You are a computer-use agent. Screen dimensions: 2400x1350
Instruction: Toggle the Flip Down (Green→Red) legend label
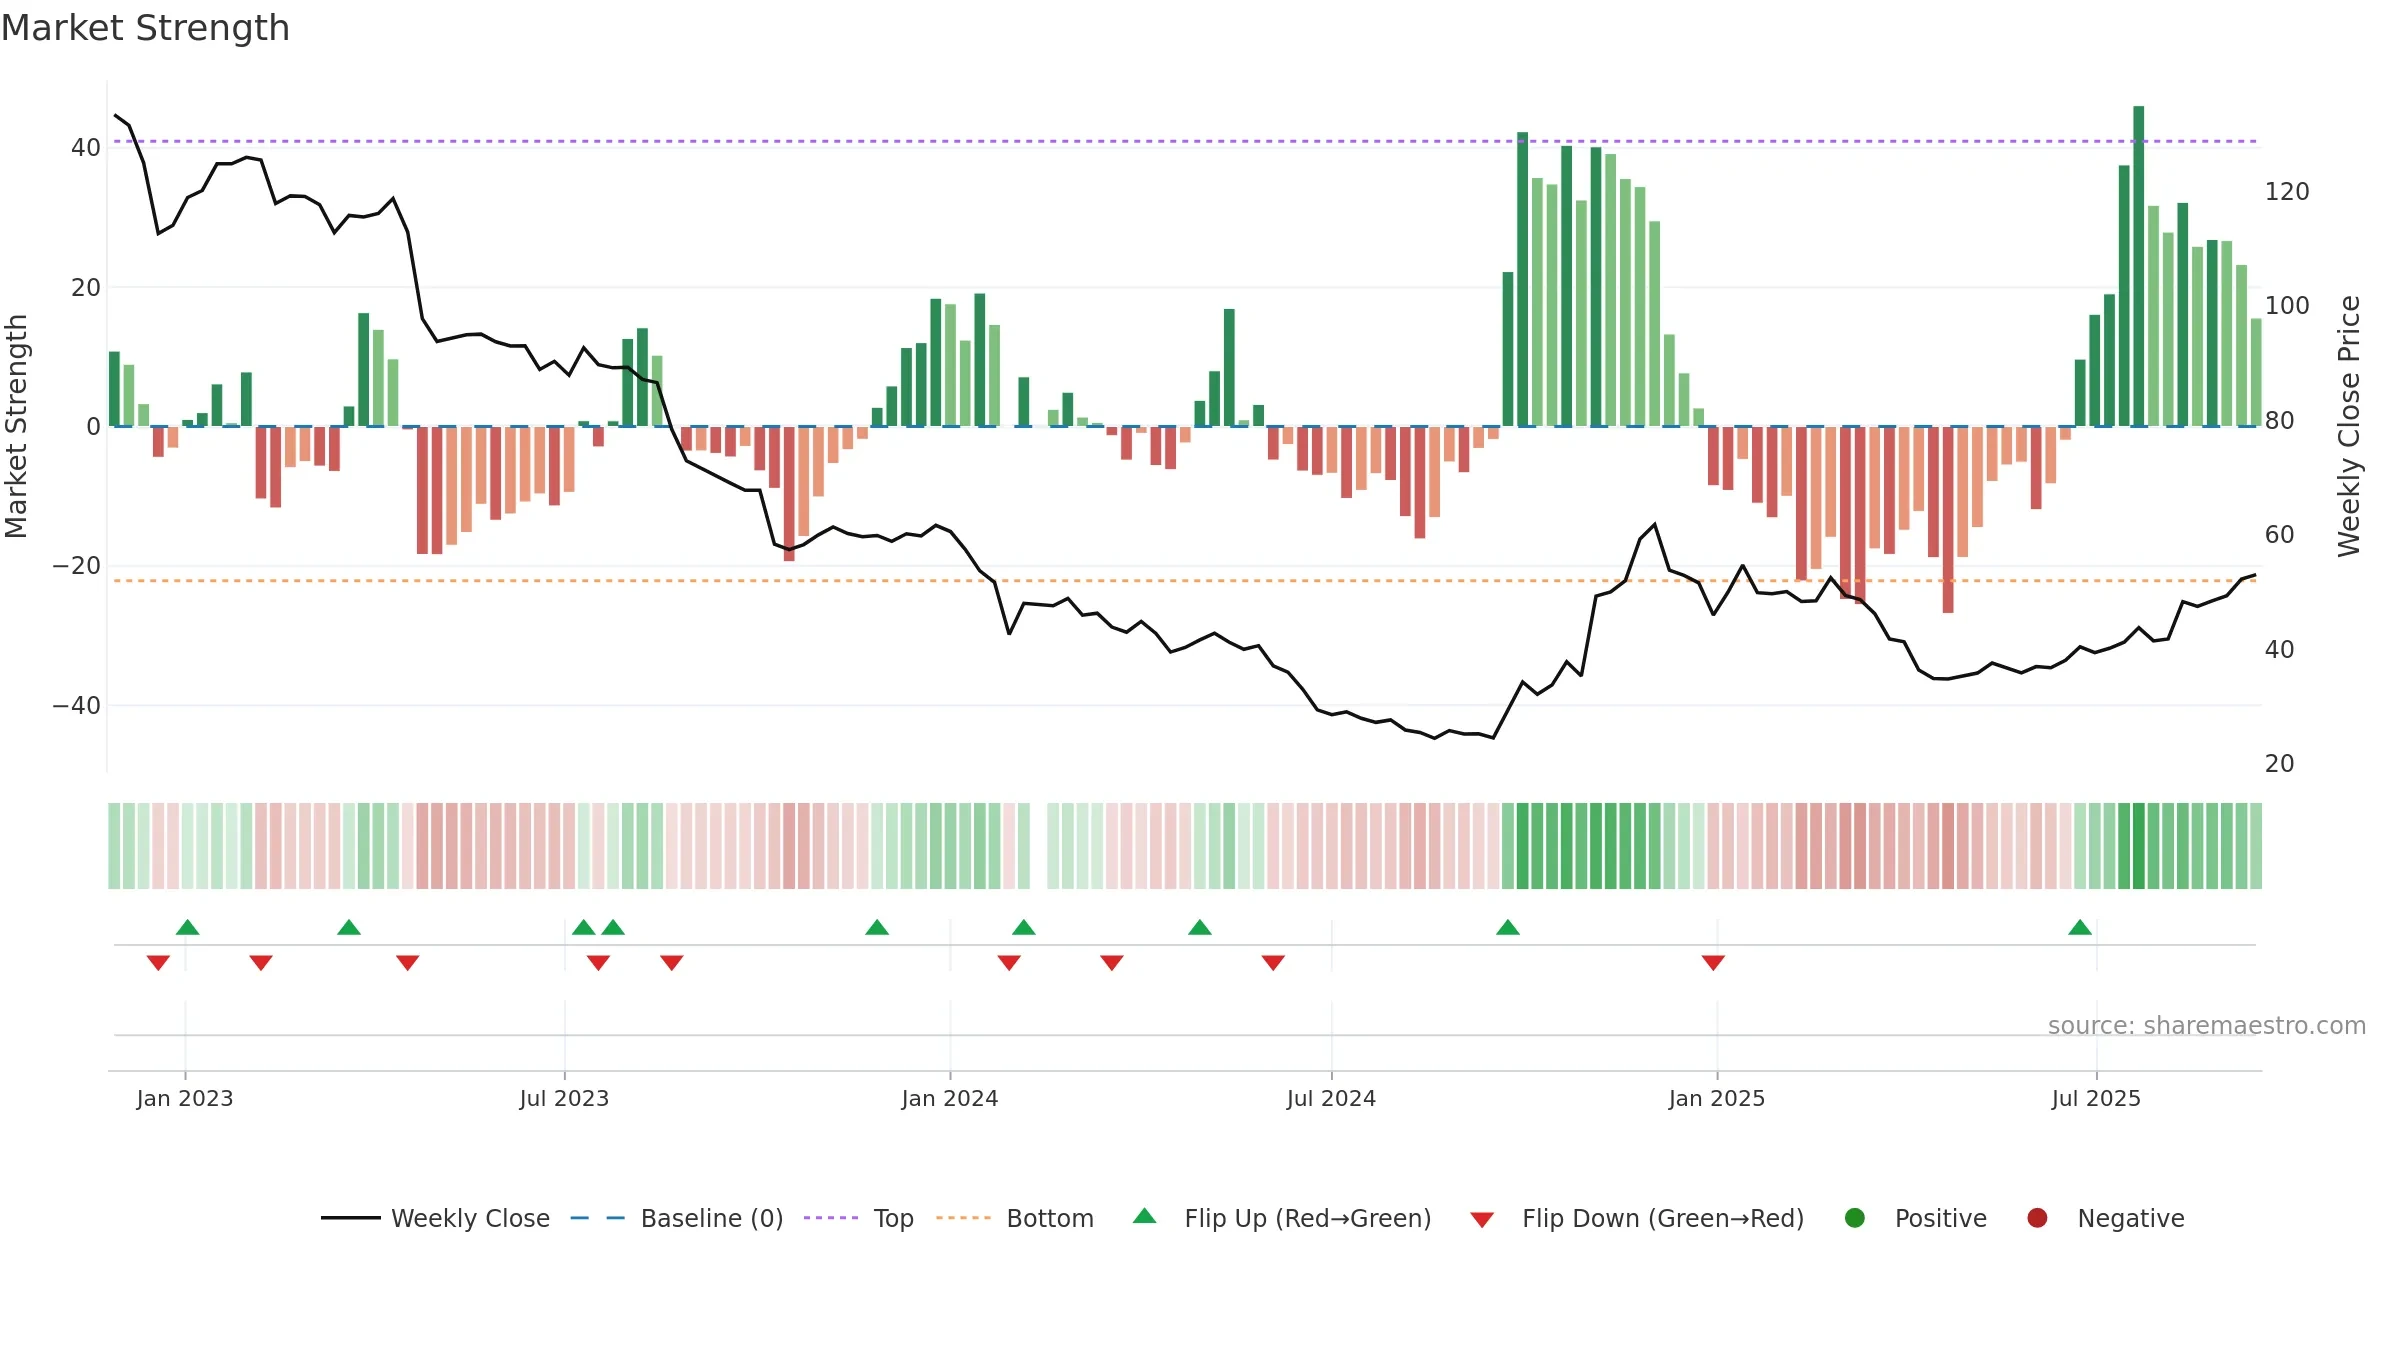1663,1218
